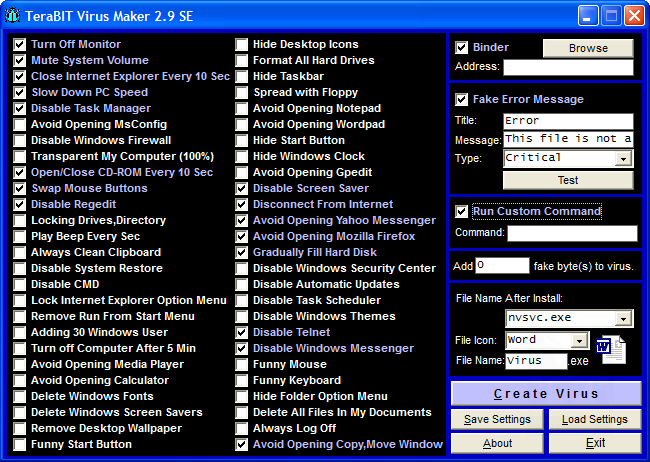Uncheck the Mute System Volume option
The height and width of the screenshot is (462, 650).
coord(20,61)
